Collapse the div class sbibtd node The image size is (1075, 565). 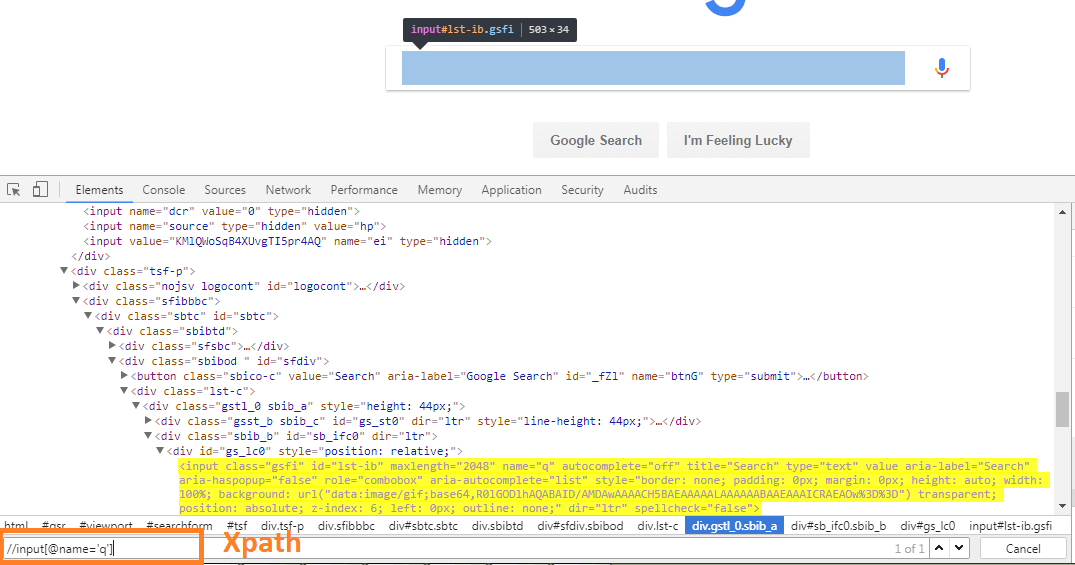(100, 330)
